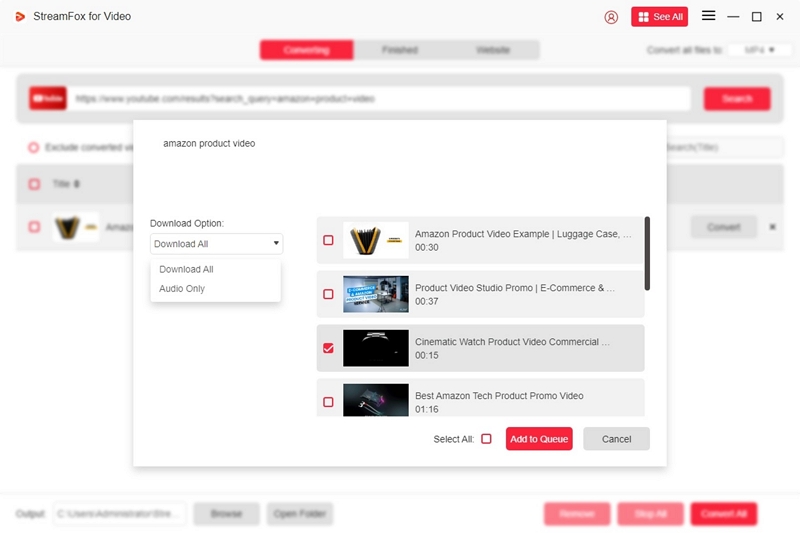The image size is (800, 533).
Task: Click the Luggage Case video thumbnail
Action: (x=376, y=240)
